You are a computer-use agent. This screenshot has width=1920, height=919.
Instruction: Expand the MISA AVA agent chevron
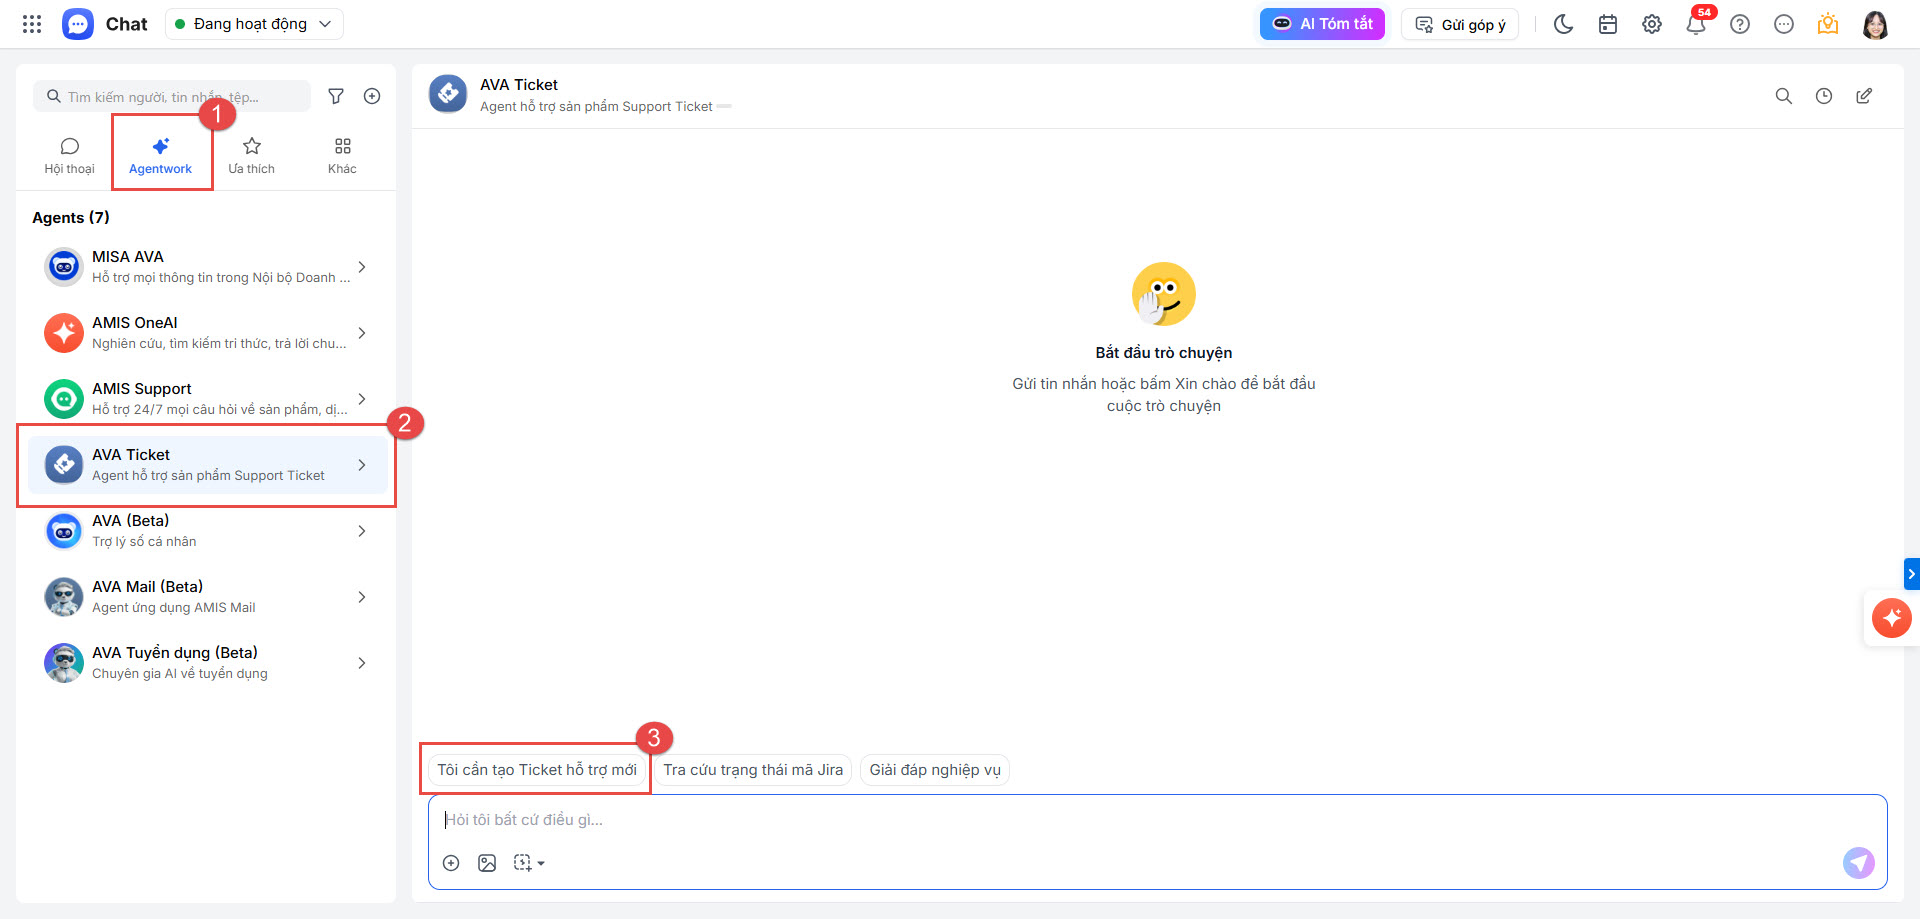point(362,267)
